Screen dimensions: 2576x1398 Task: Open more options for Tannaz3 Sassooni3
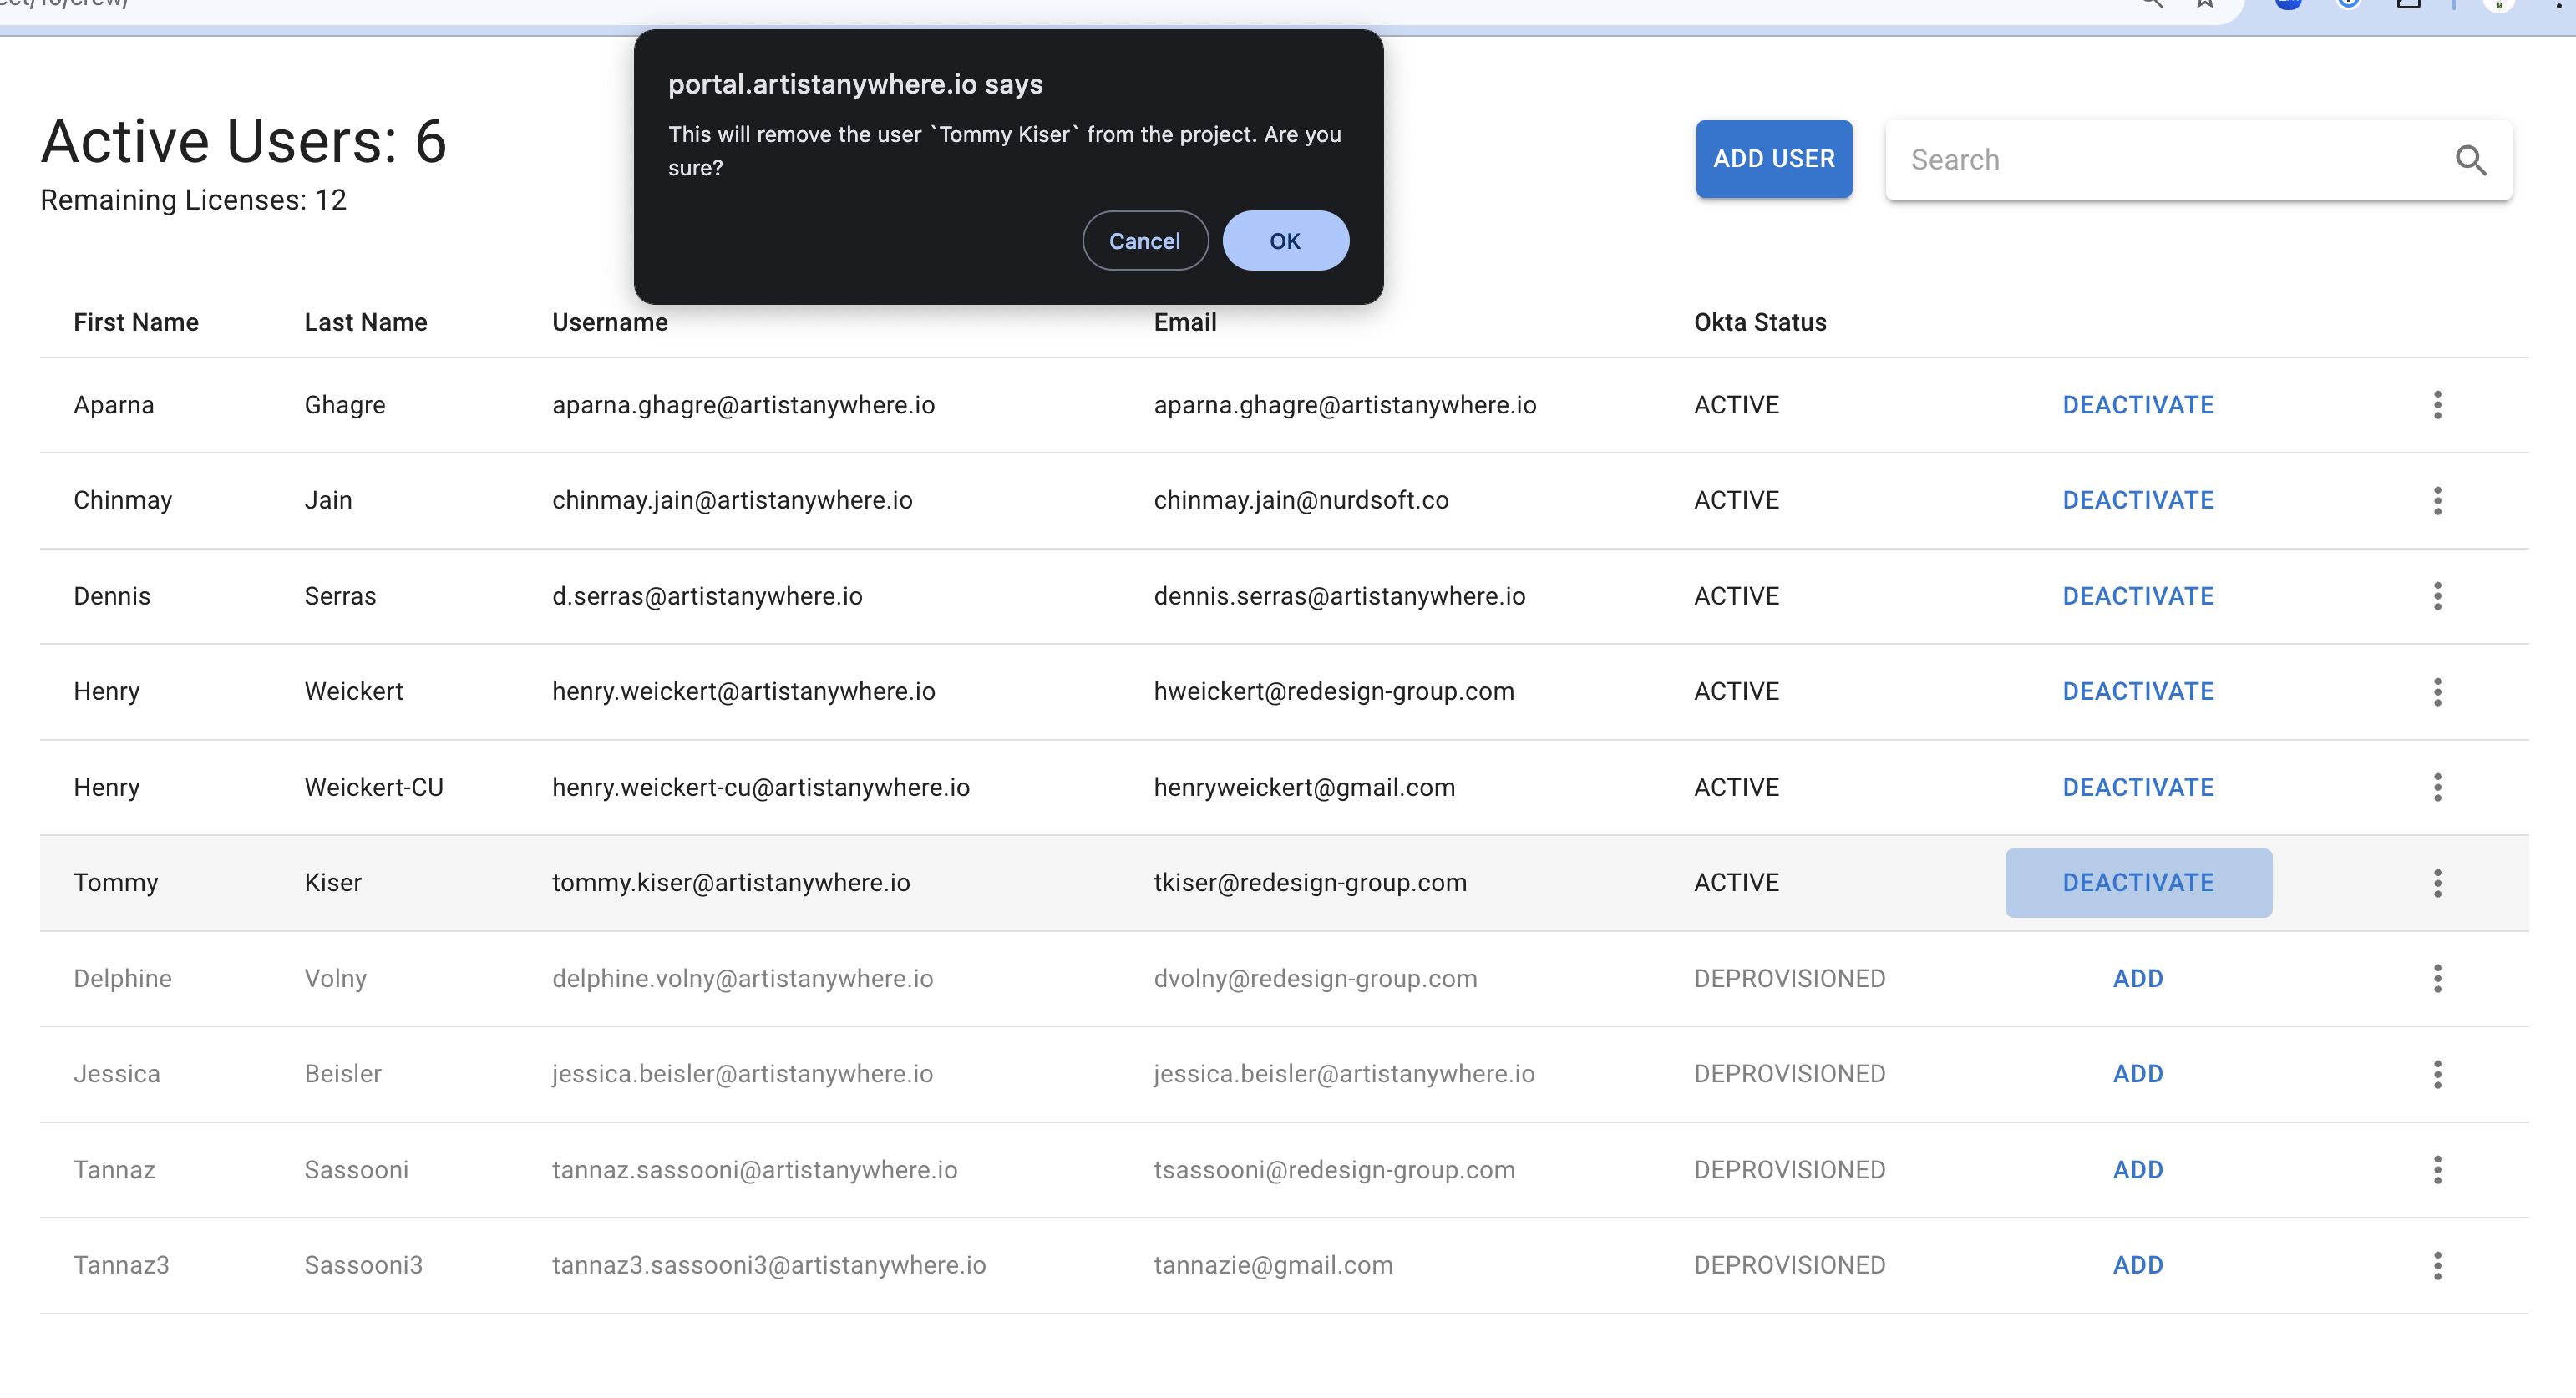[2437, 1264]
